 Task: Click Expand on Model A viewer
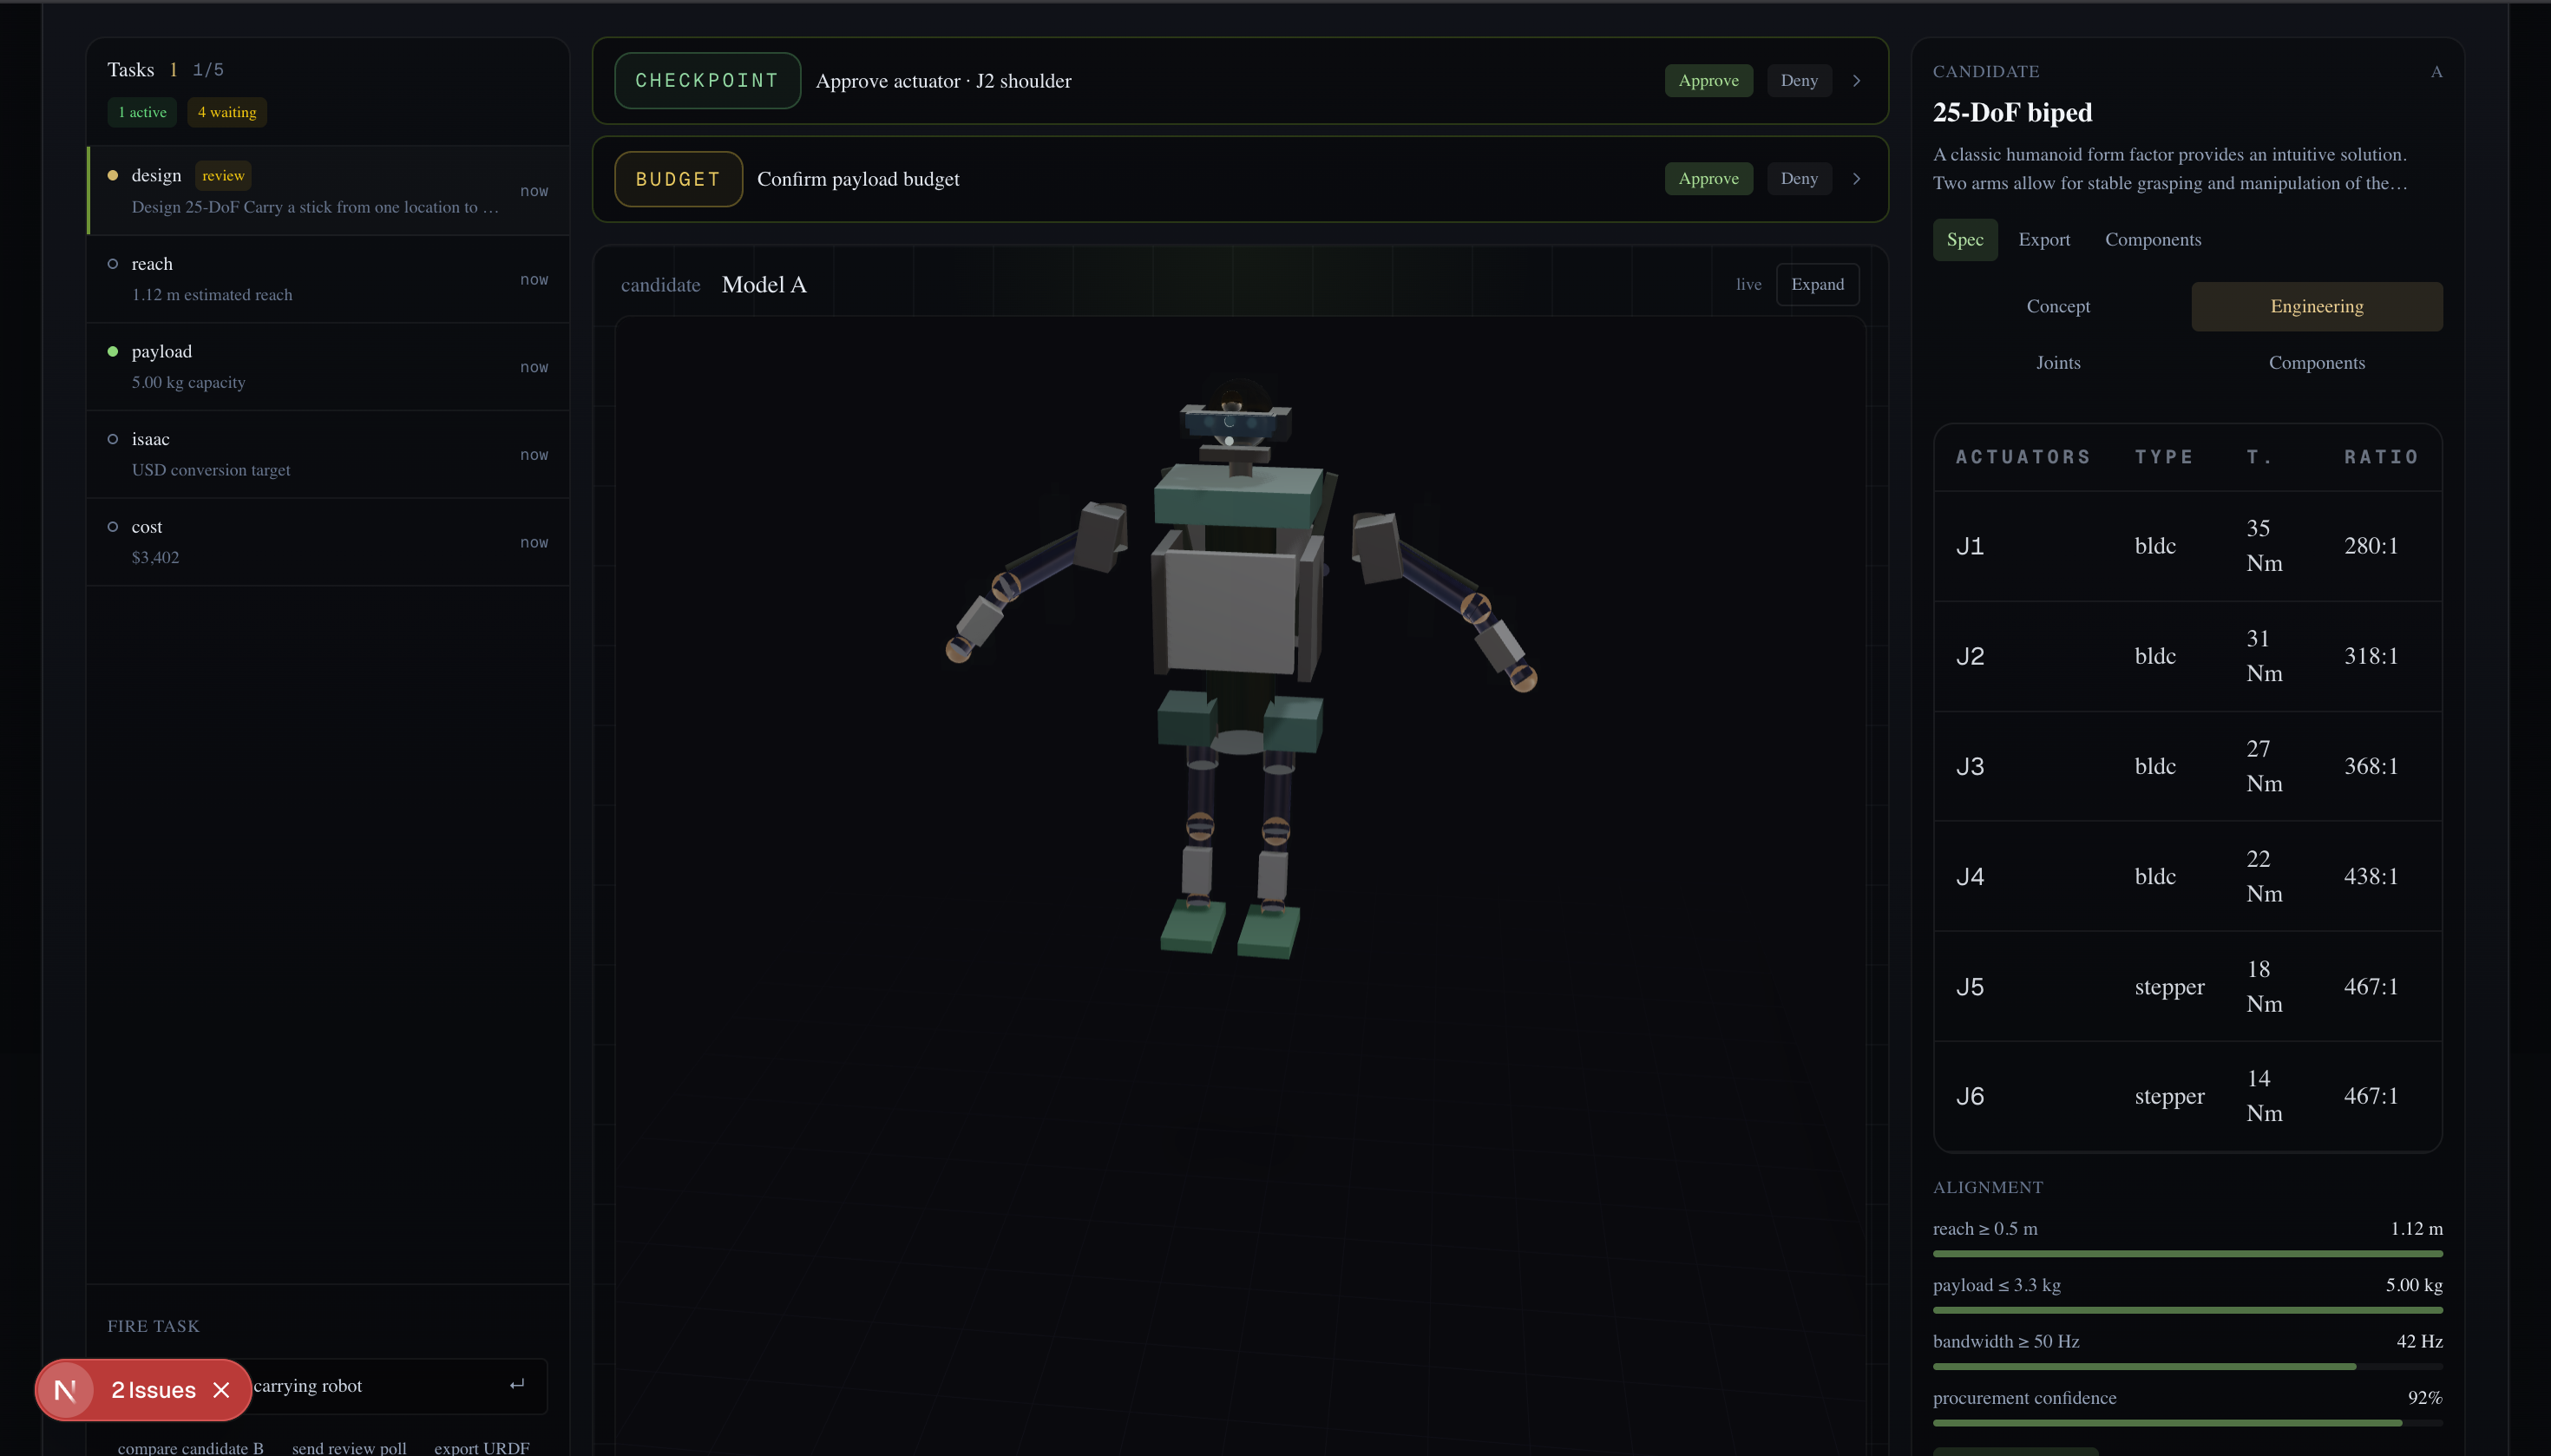point(1816,284)
